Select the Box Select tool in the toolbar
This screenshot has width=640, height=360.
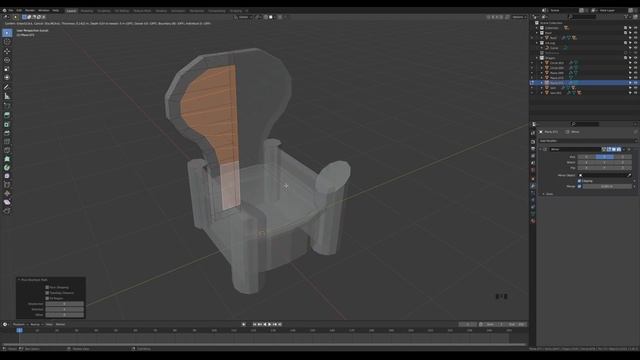[7, 33]
